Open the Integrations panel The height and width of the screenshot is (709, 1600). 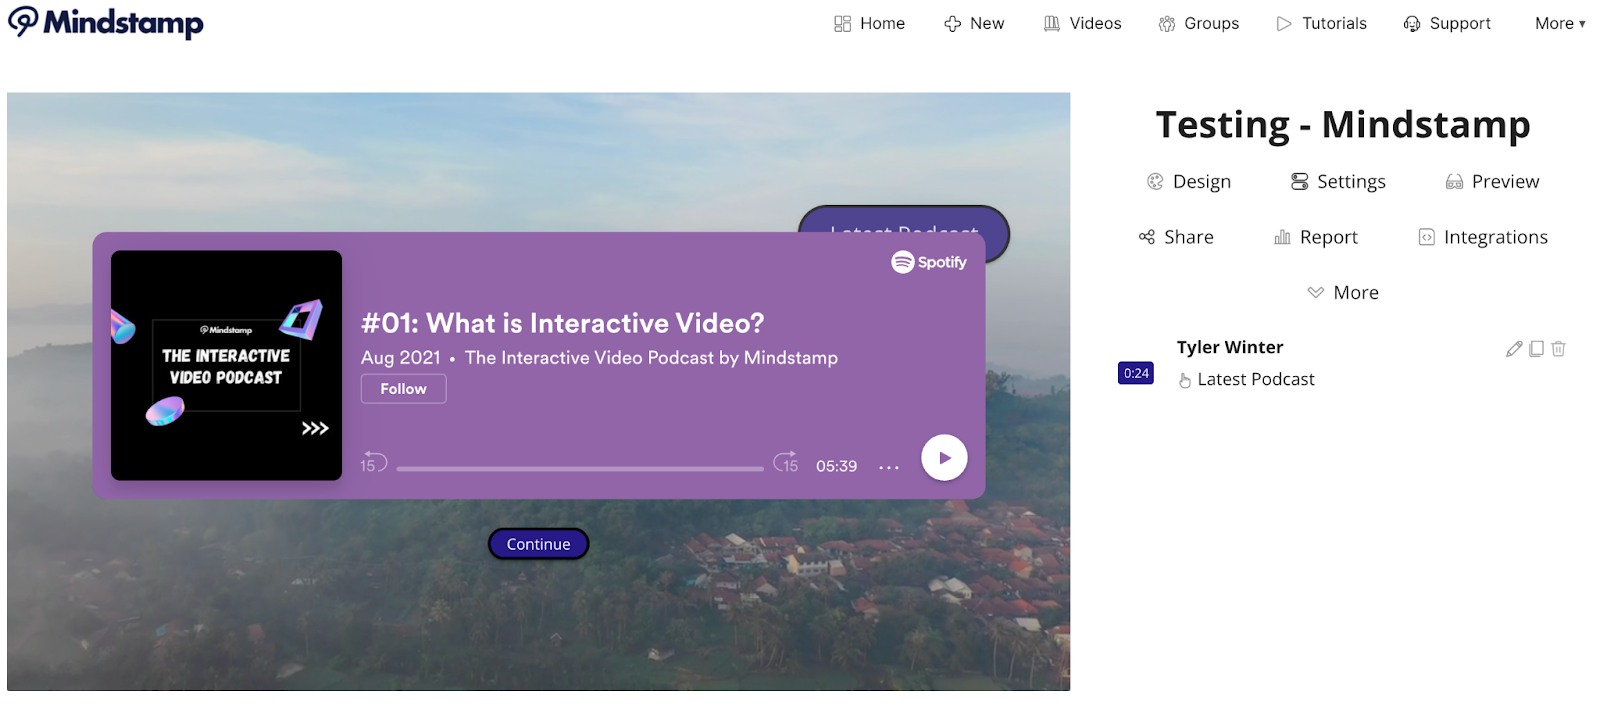(1483, 237)
